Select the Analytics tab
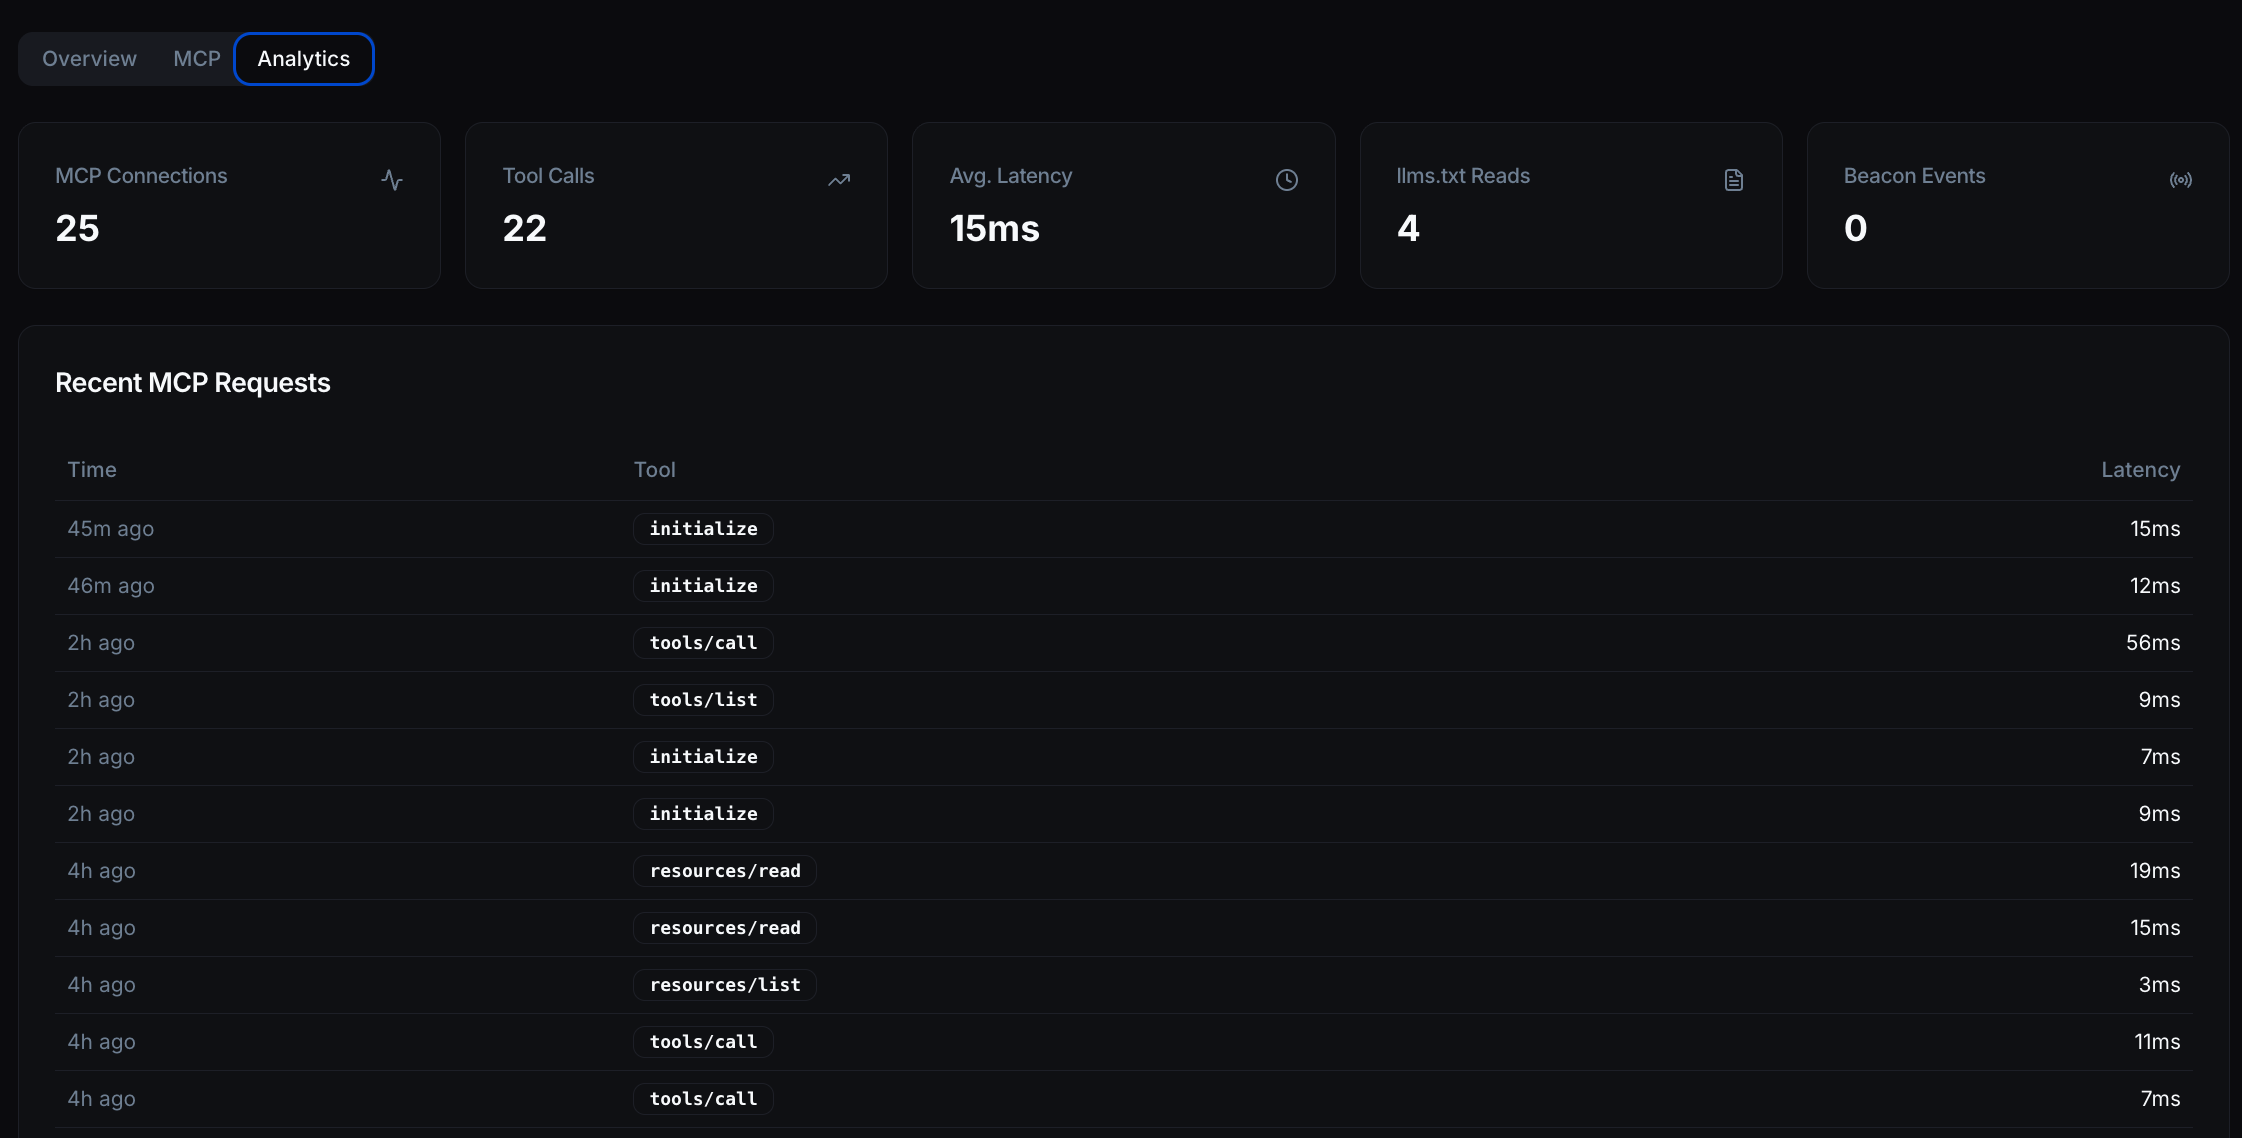This screenshot has height=1138, width=2242. pos(303,58)
